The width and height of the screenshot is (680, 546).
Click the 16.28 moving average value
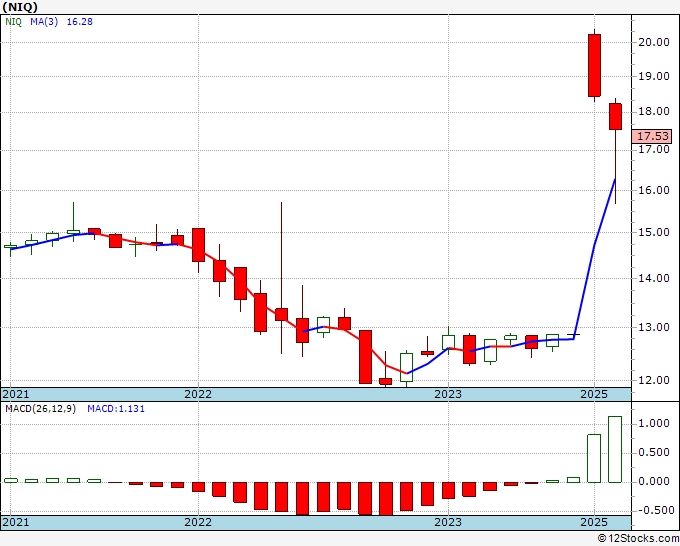pyautogui.click(x=80, y=22)
